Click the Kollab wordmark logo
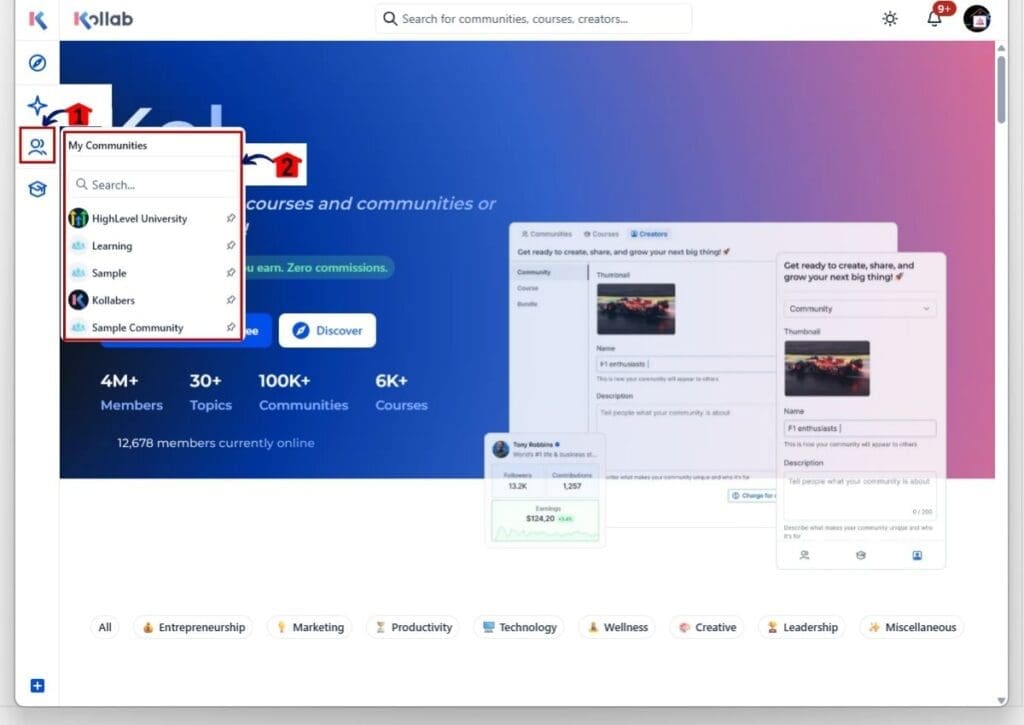The image size is (1024, 725). coord(103,20)
